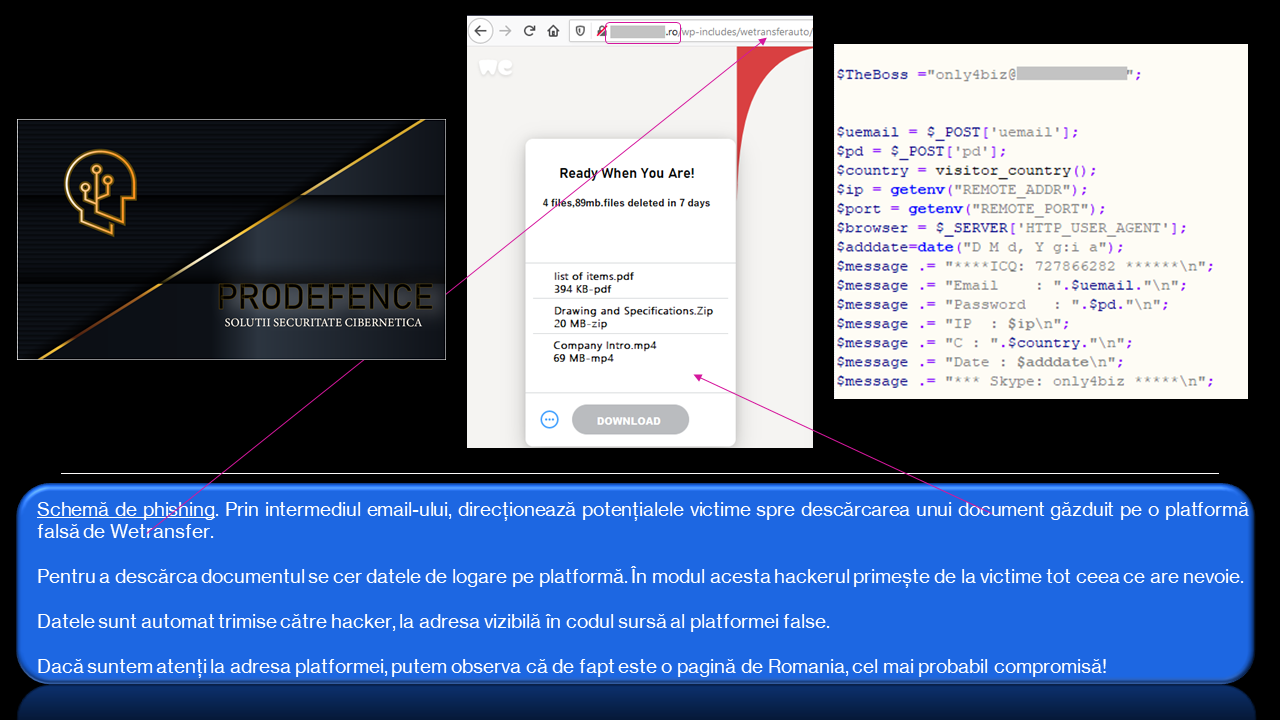Click the grey DOWNLOAD button

click(x=630, y=420)
